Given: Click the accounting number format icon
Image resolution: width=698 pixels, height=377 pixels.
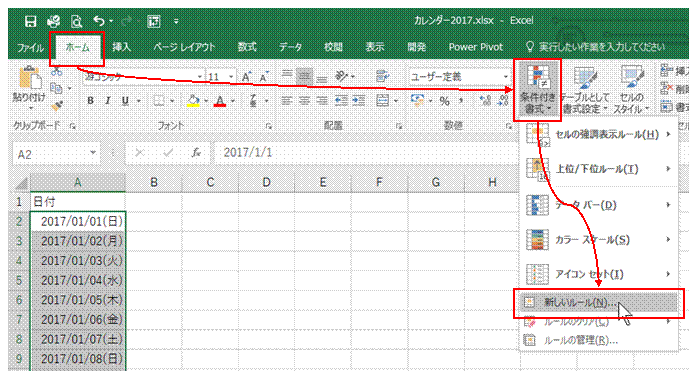Looking at the screenshot, I should pos(418,101).
